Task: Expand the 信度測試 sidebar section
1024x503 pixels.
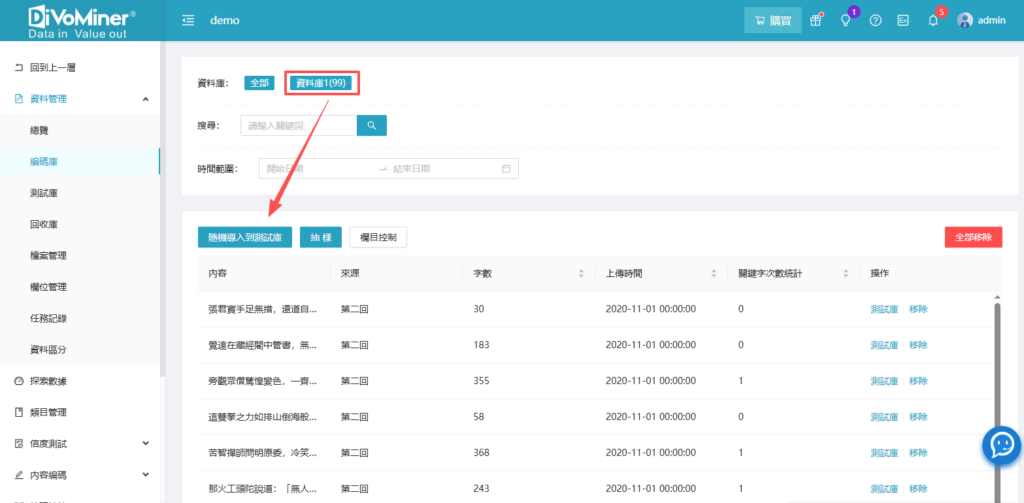Action: pos(146,443)
